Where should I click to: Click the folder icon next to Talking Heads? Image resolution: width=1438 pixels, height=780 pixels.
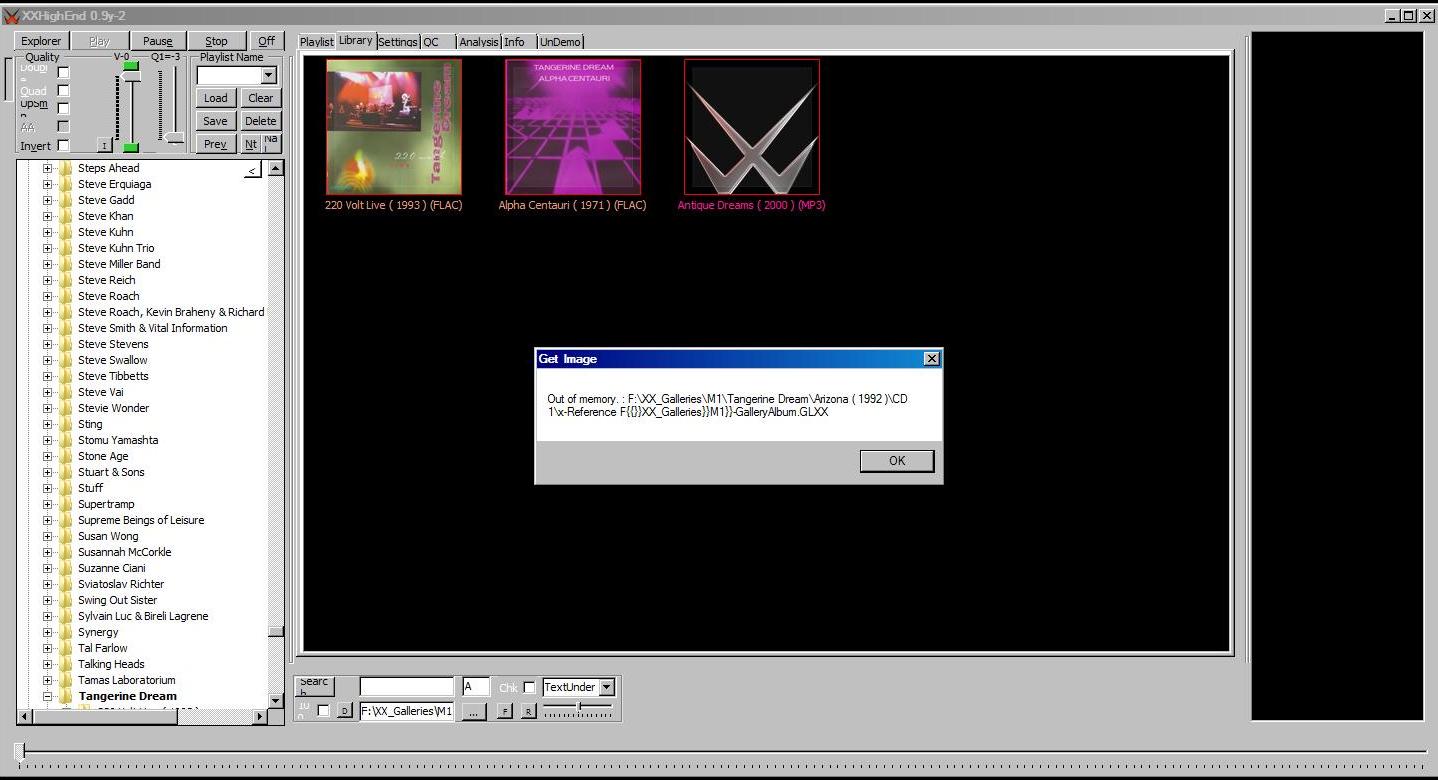[x=66, y=664]
